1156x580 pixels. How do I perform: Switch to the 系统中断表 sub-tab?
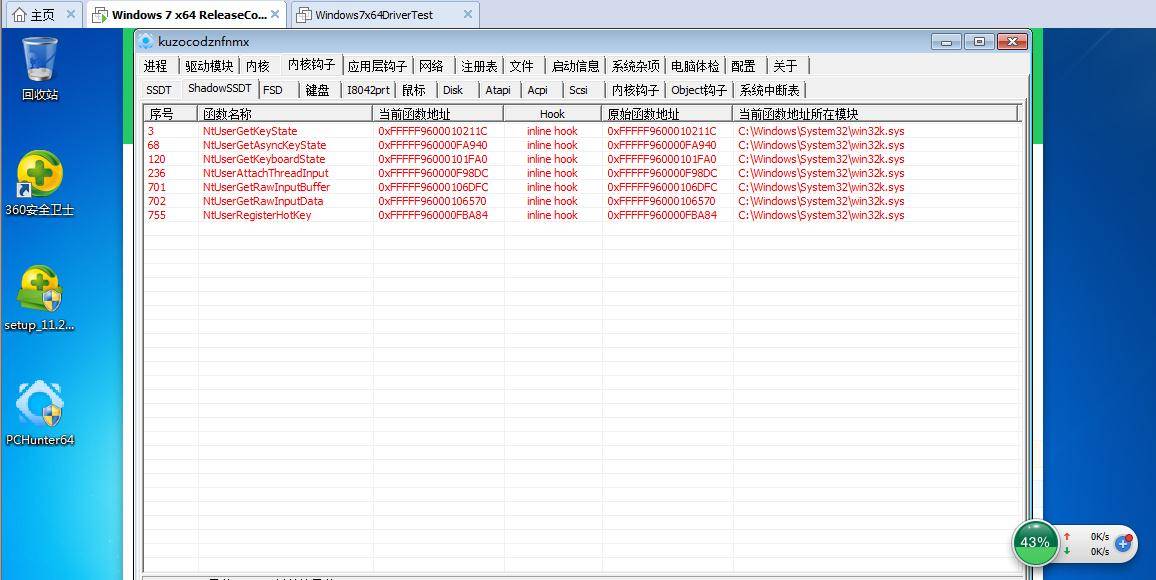(x=769, y=90)
